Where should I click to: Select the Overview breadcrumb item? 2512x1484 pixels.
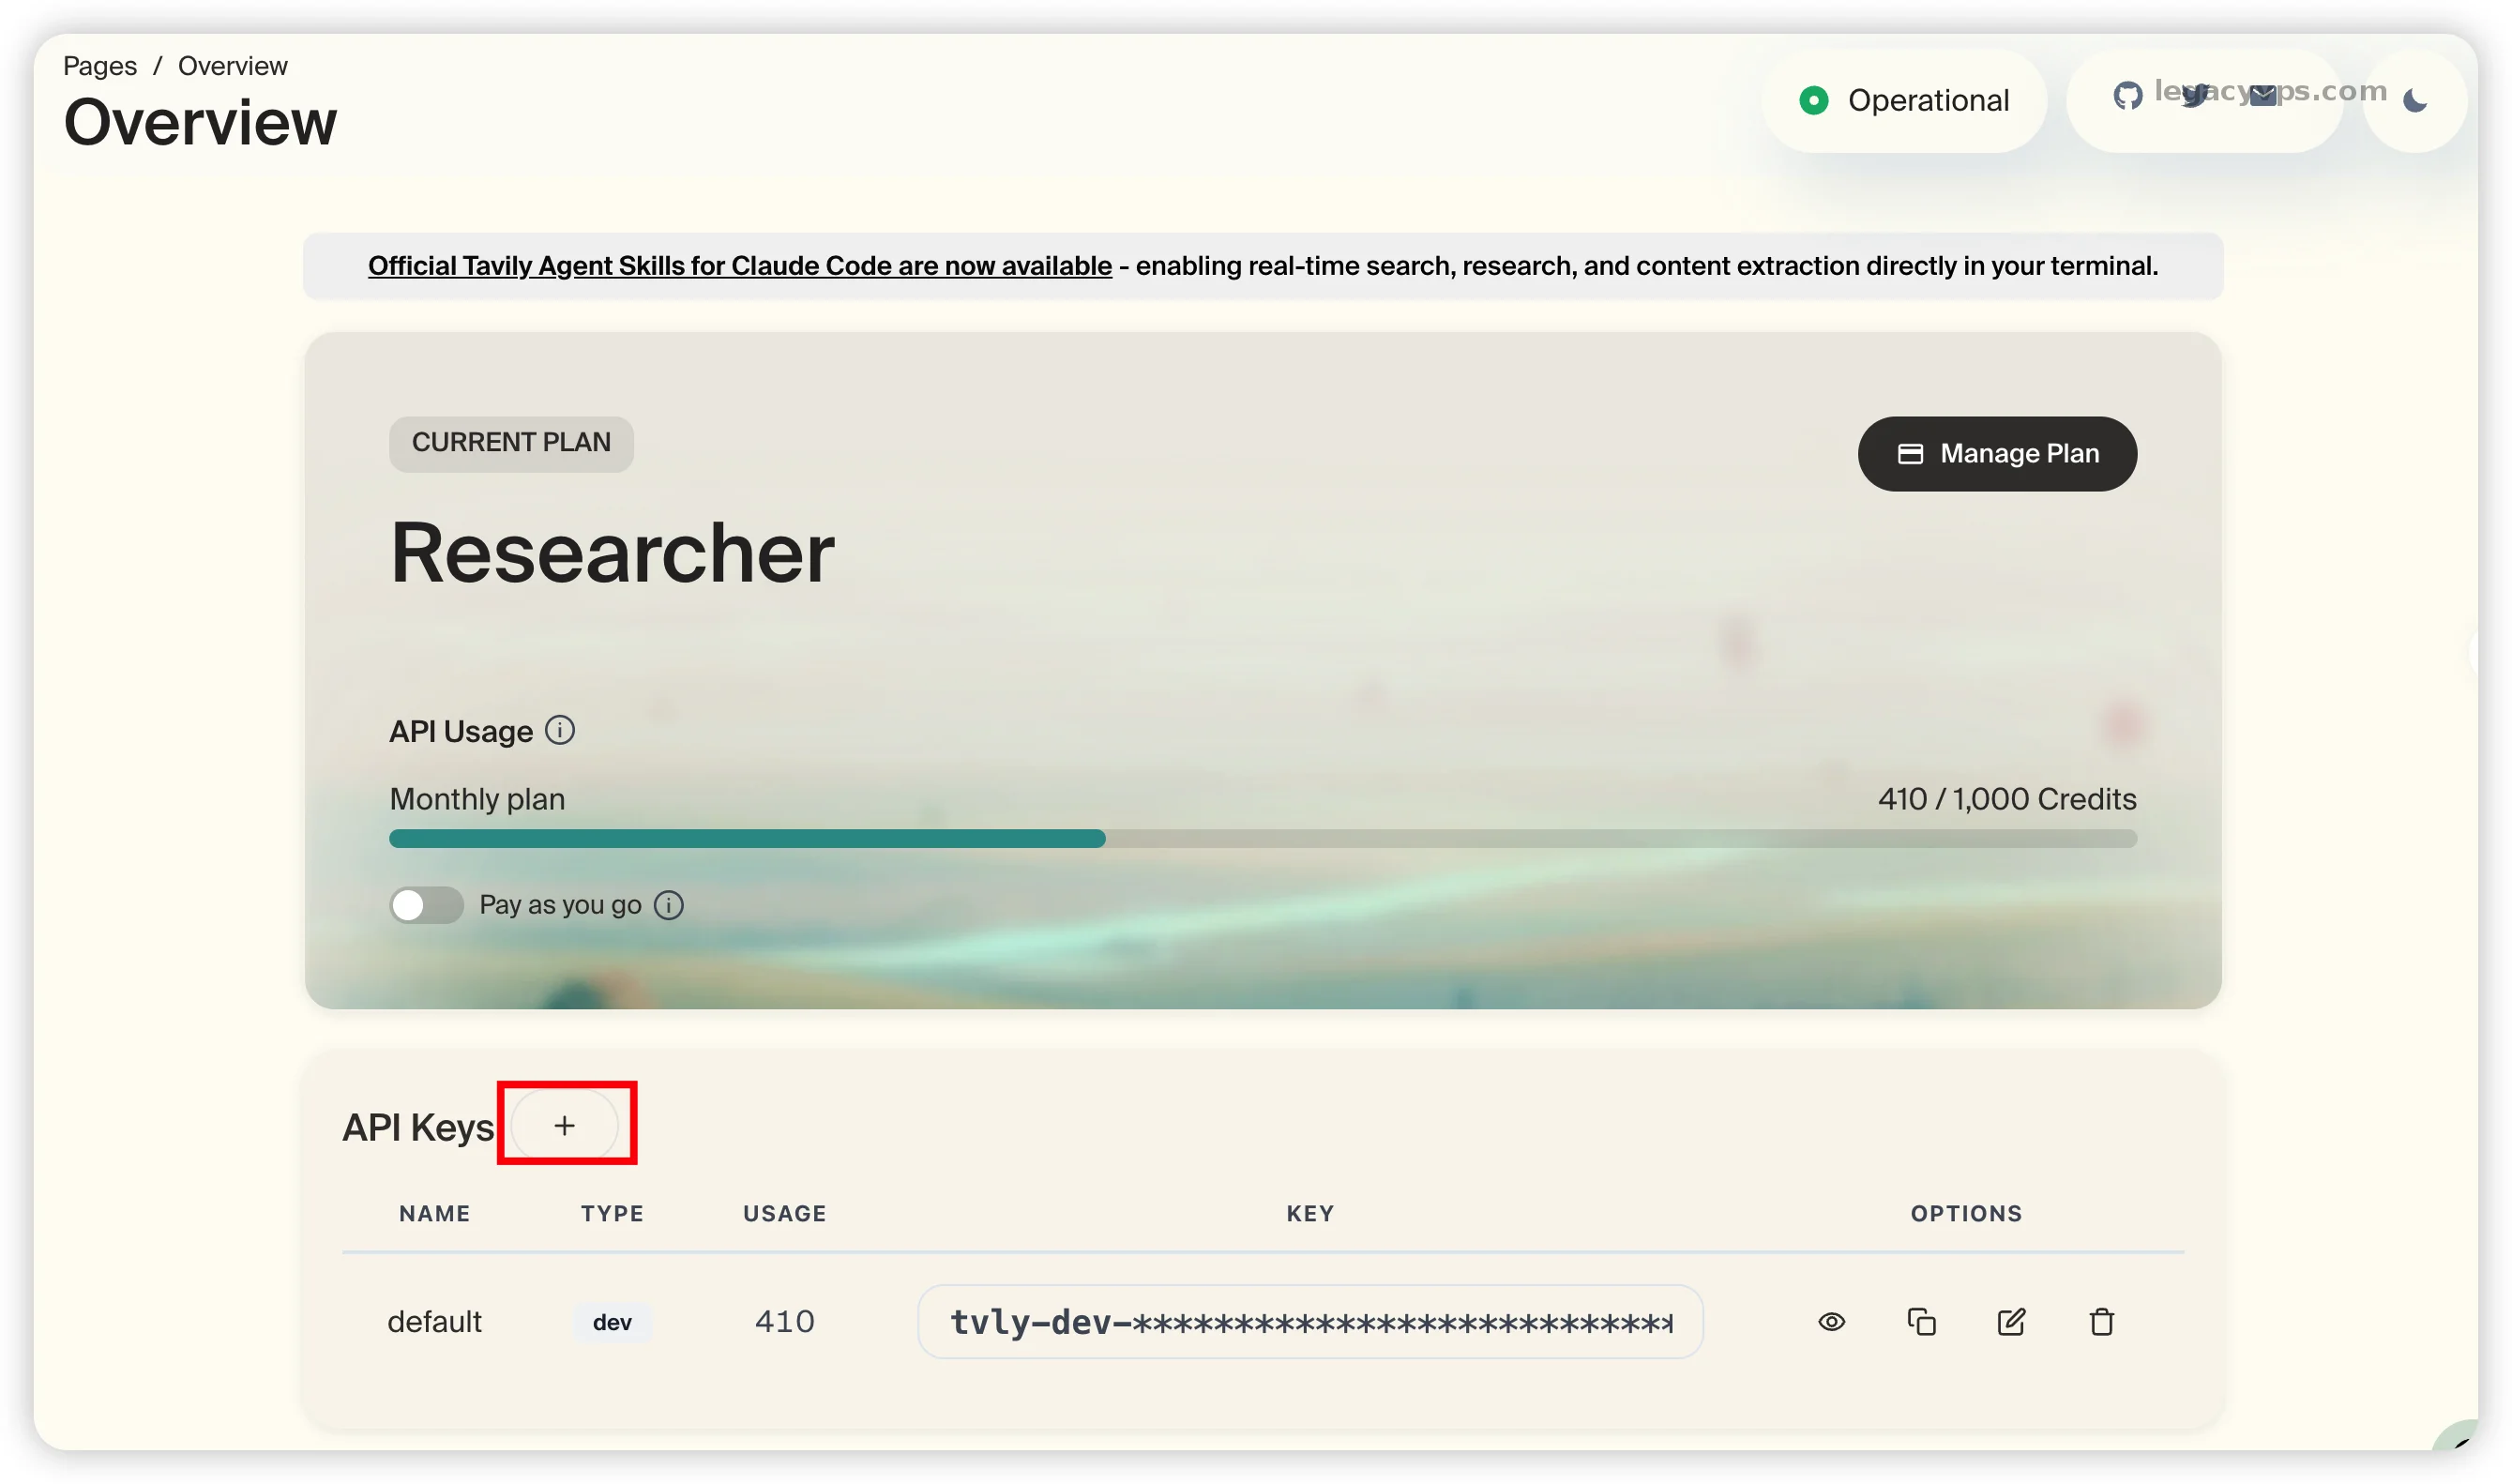pos(233,66)
